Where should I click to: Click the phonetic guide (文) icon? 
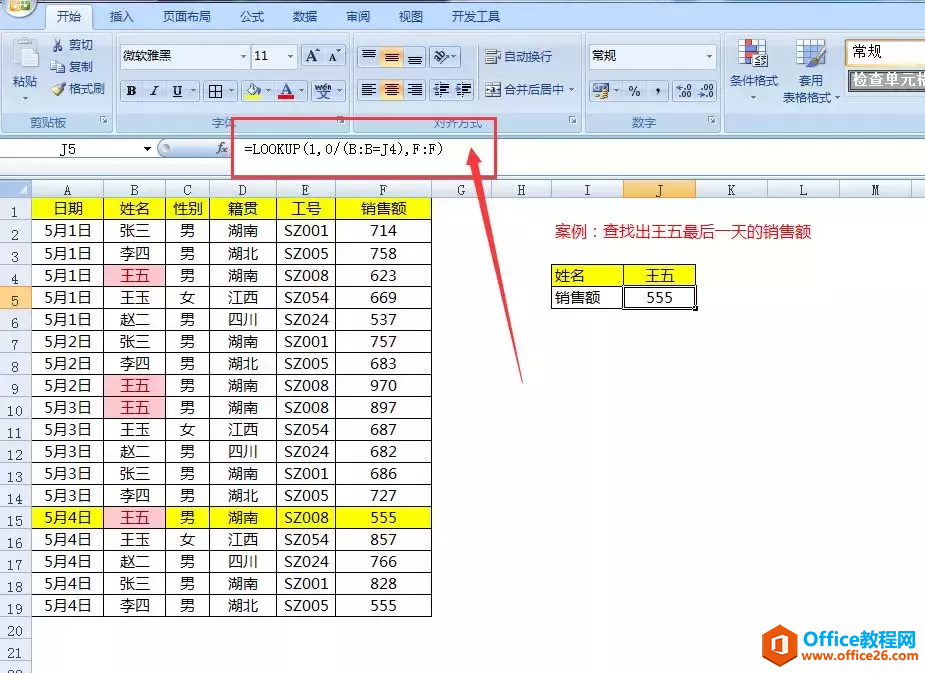click(323, 91)
